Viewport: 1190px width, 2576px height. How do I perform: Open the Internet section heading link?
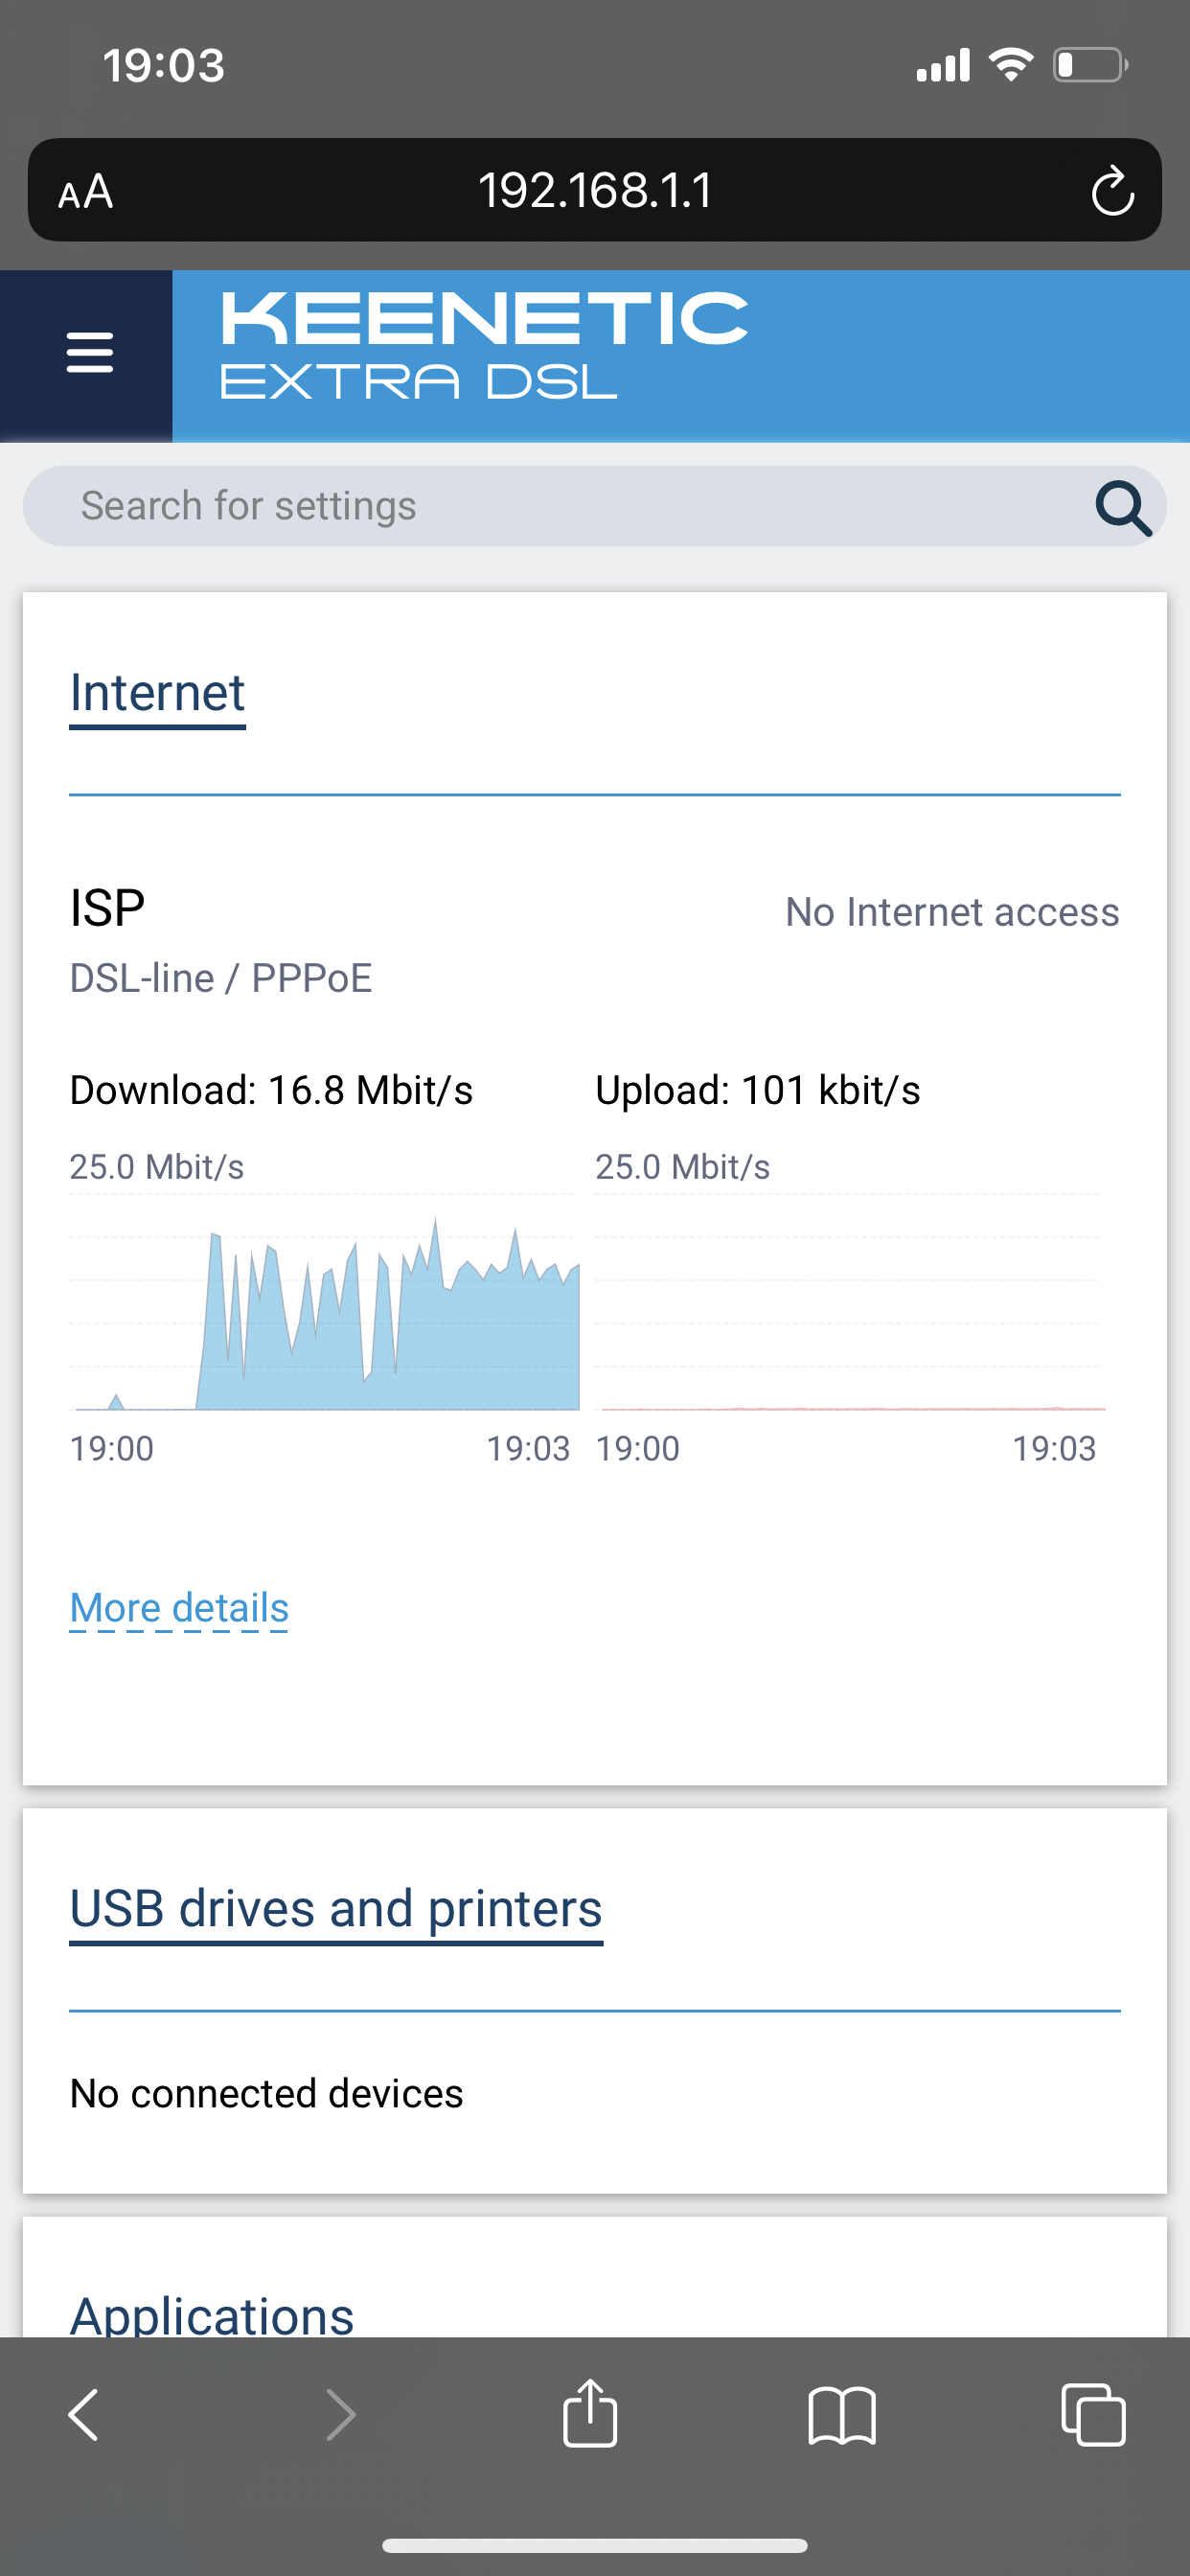point(157,693)
